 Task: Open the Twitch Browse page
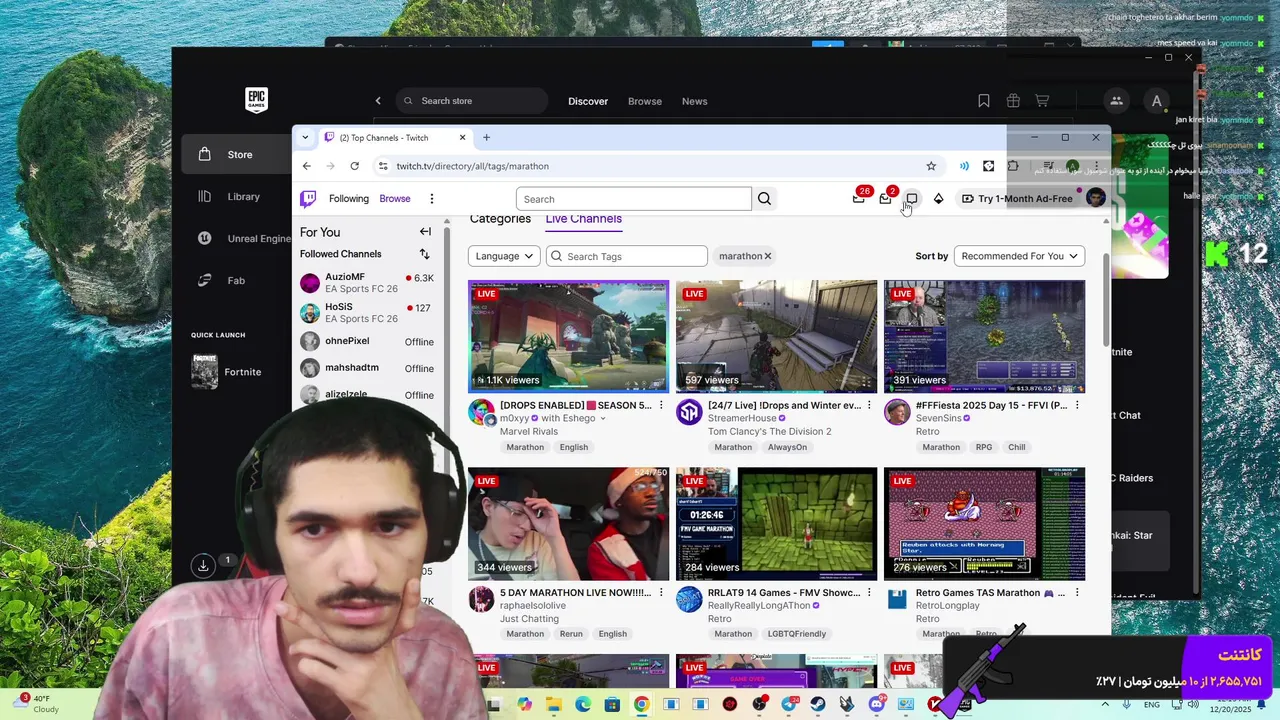[395, 199]
